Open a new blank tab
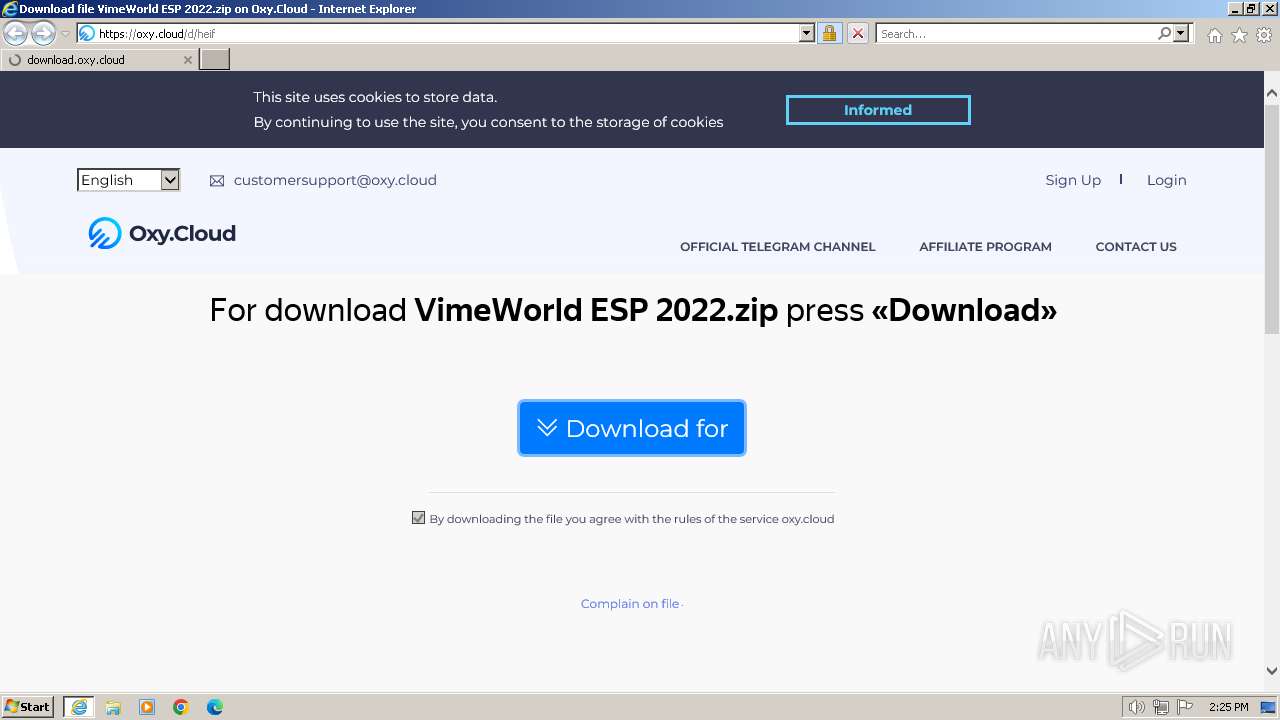Image resolution: width=1280 pixels, height=720 pixels. [215, 60]
